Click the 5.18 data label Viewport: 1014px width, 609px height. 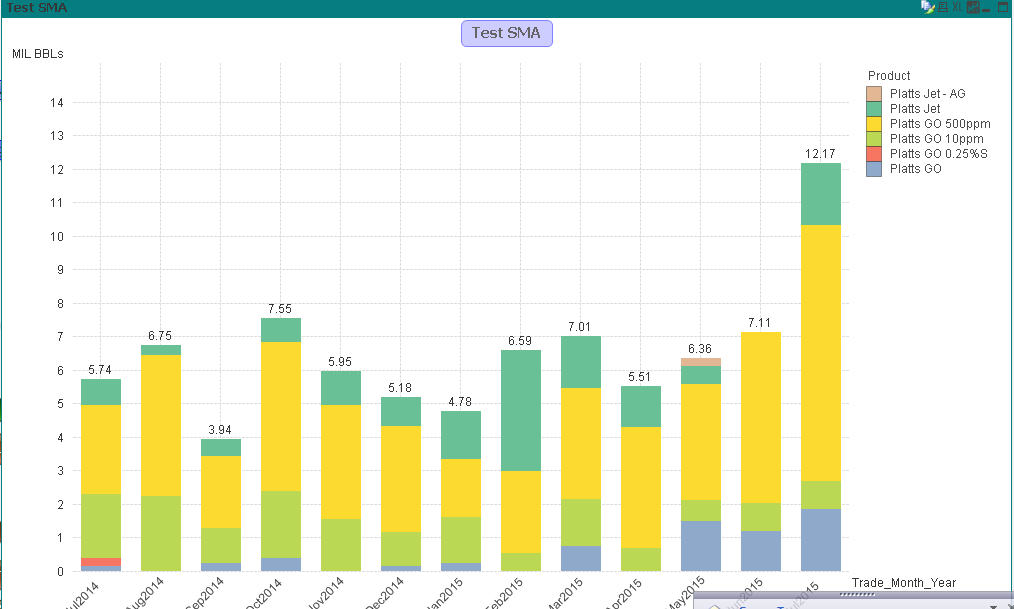[400, 388]
